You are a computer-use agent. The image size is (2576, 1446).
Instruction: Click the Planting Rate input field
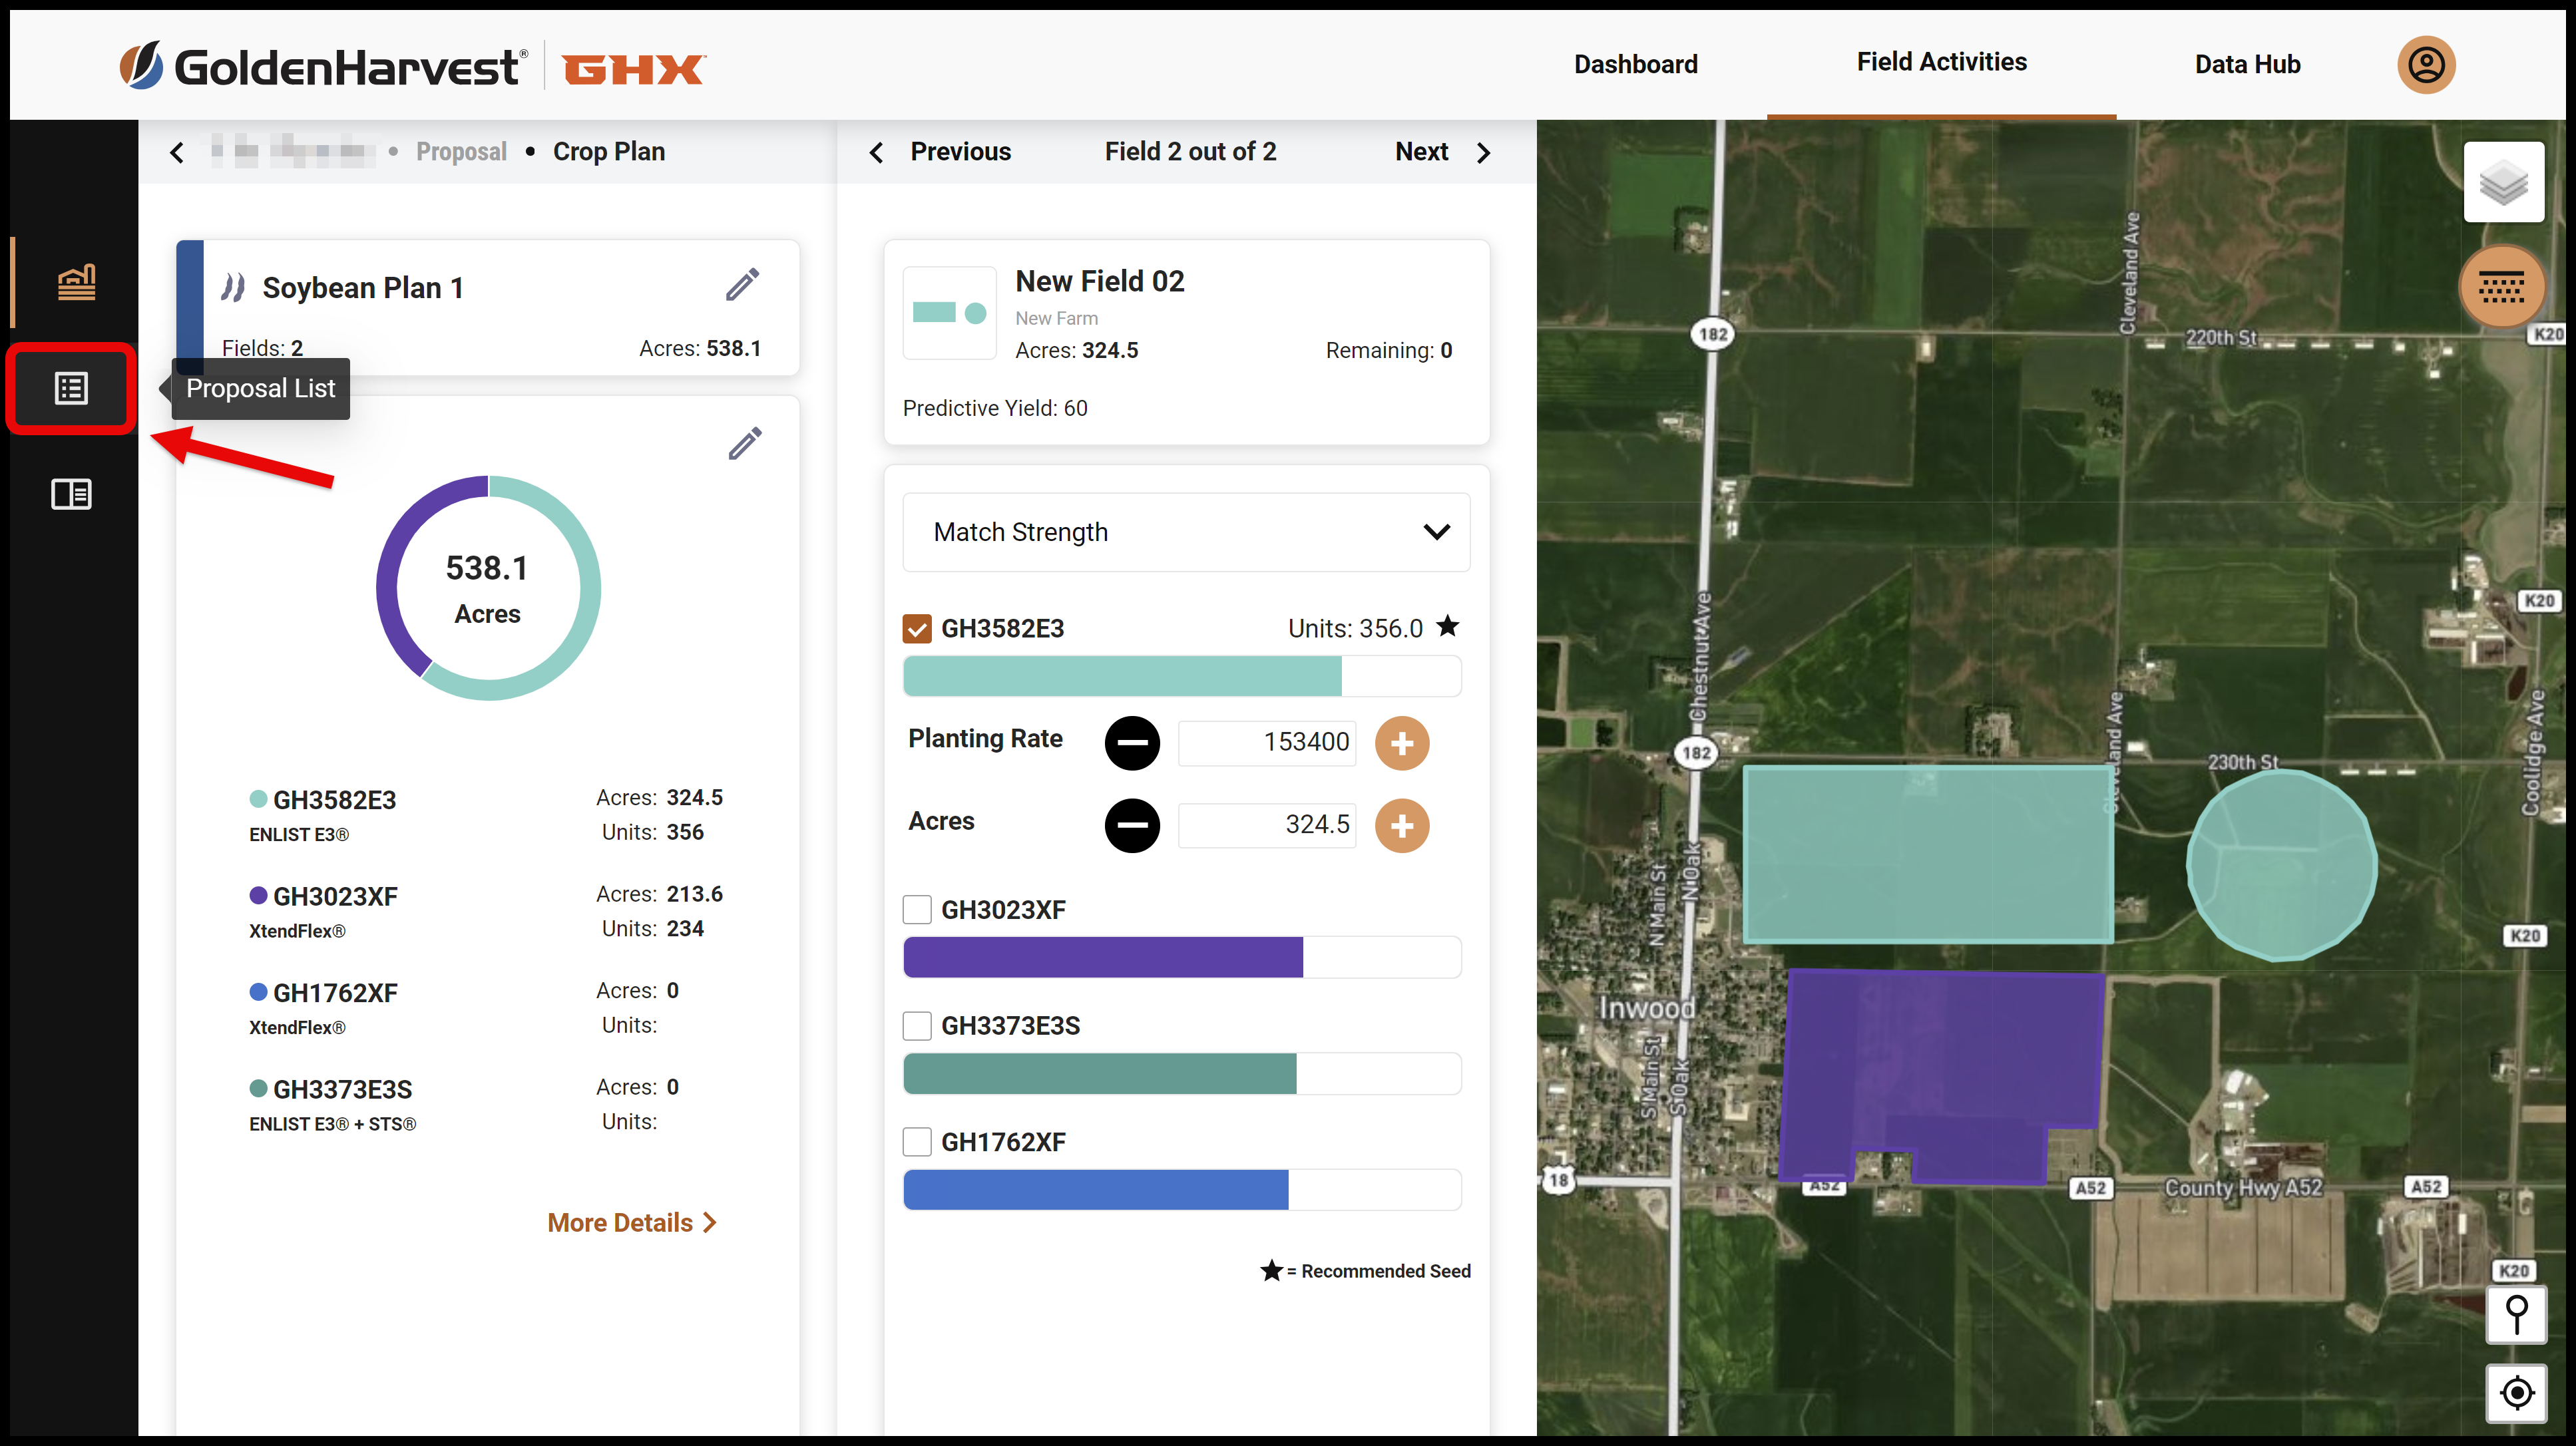(1267, 743)
